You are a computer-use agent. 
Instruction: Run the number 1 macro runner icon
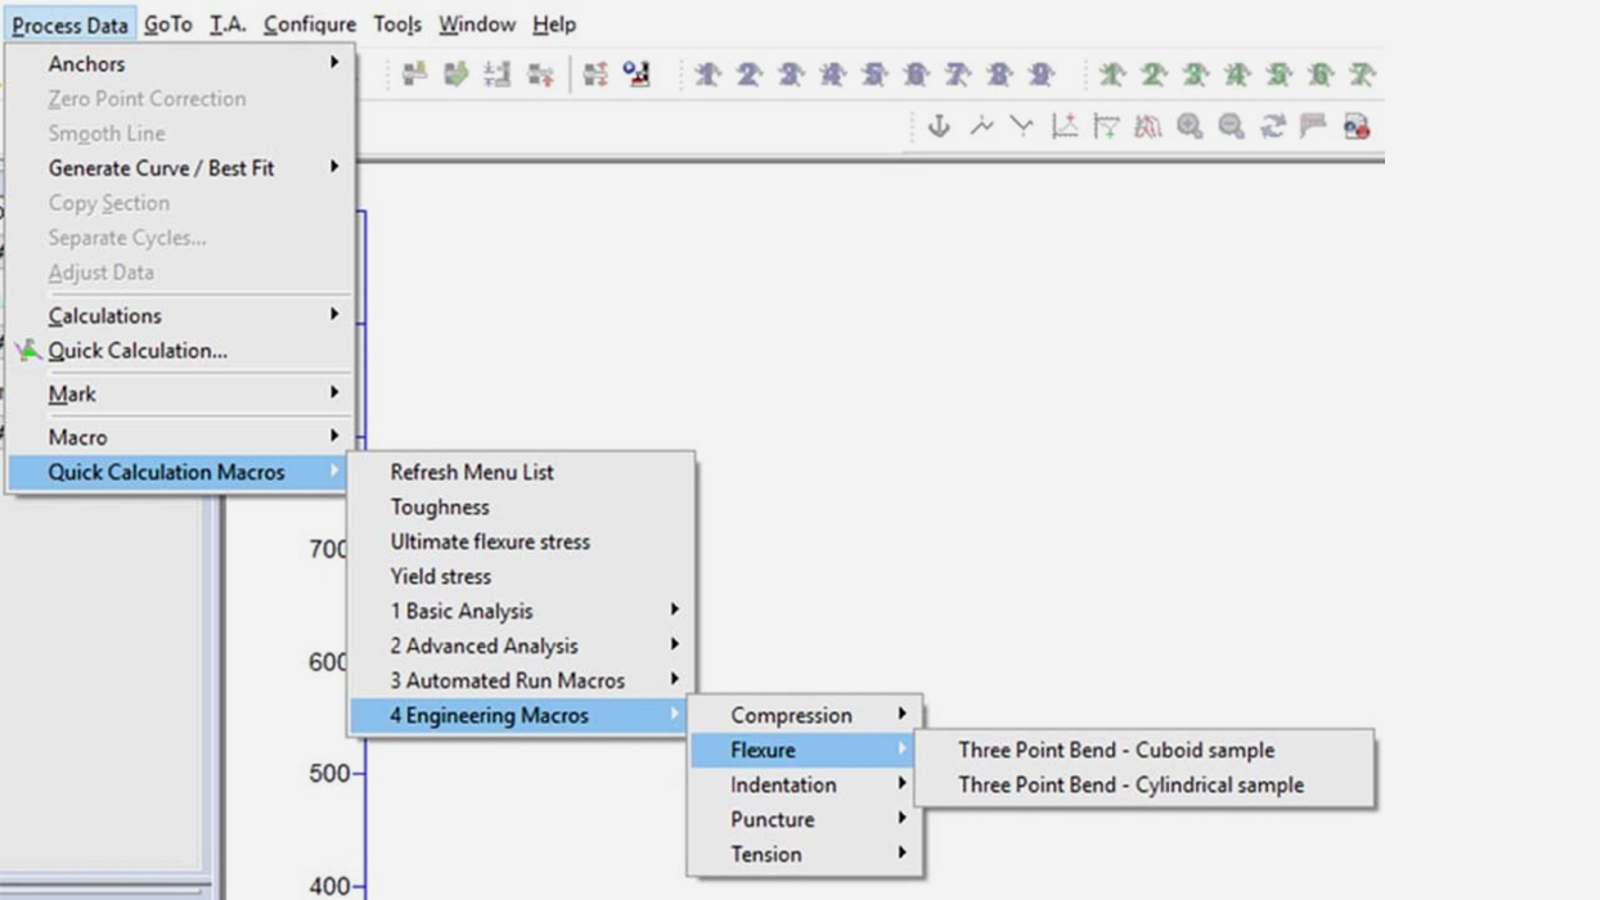tap(706, 74)
